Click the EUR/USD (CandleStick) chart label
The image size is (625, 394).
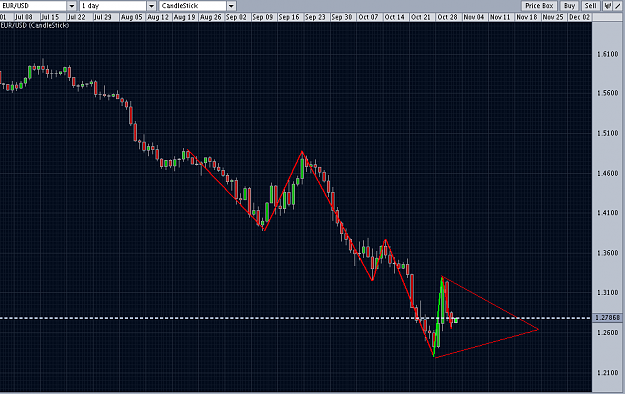tap(35, 25)
